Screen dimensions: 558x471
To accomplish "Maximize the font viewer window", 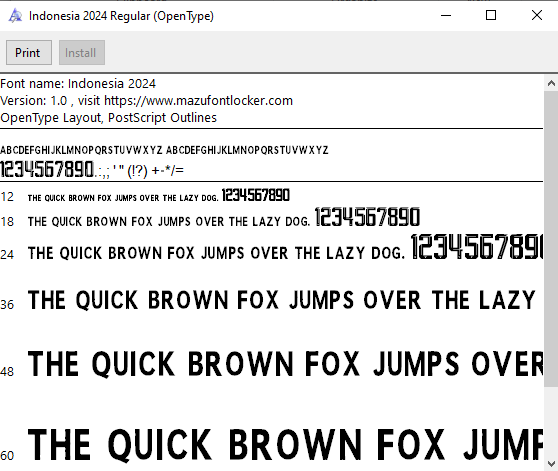I will (491, 15).
